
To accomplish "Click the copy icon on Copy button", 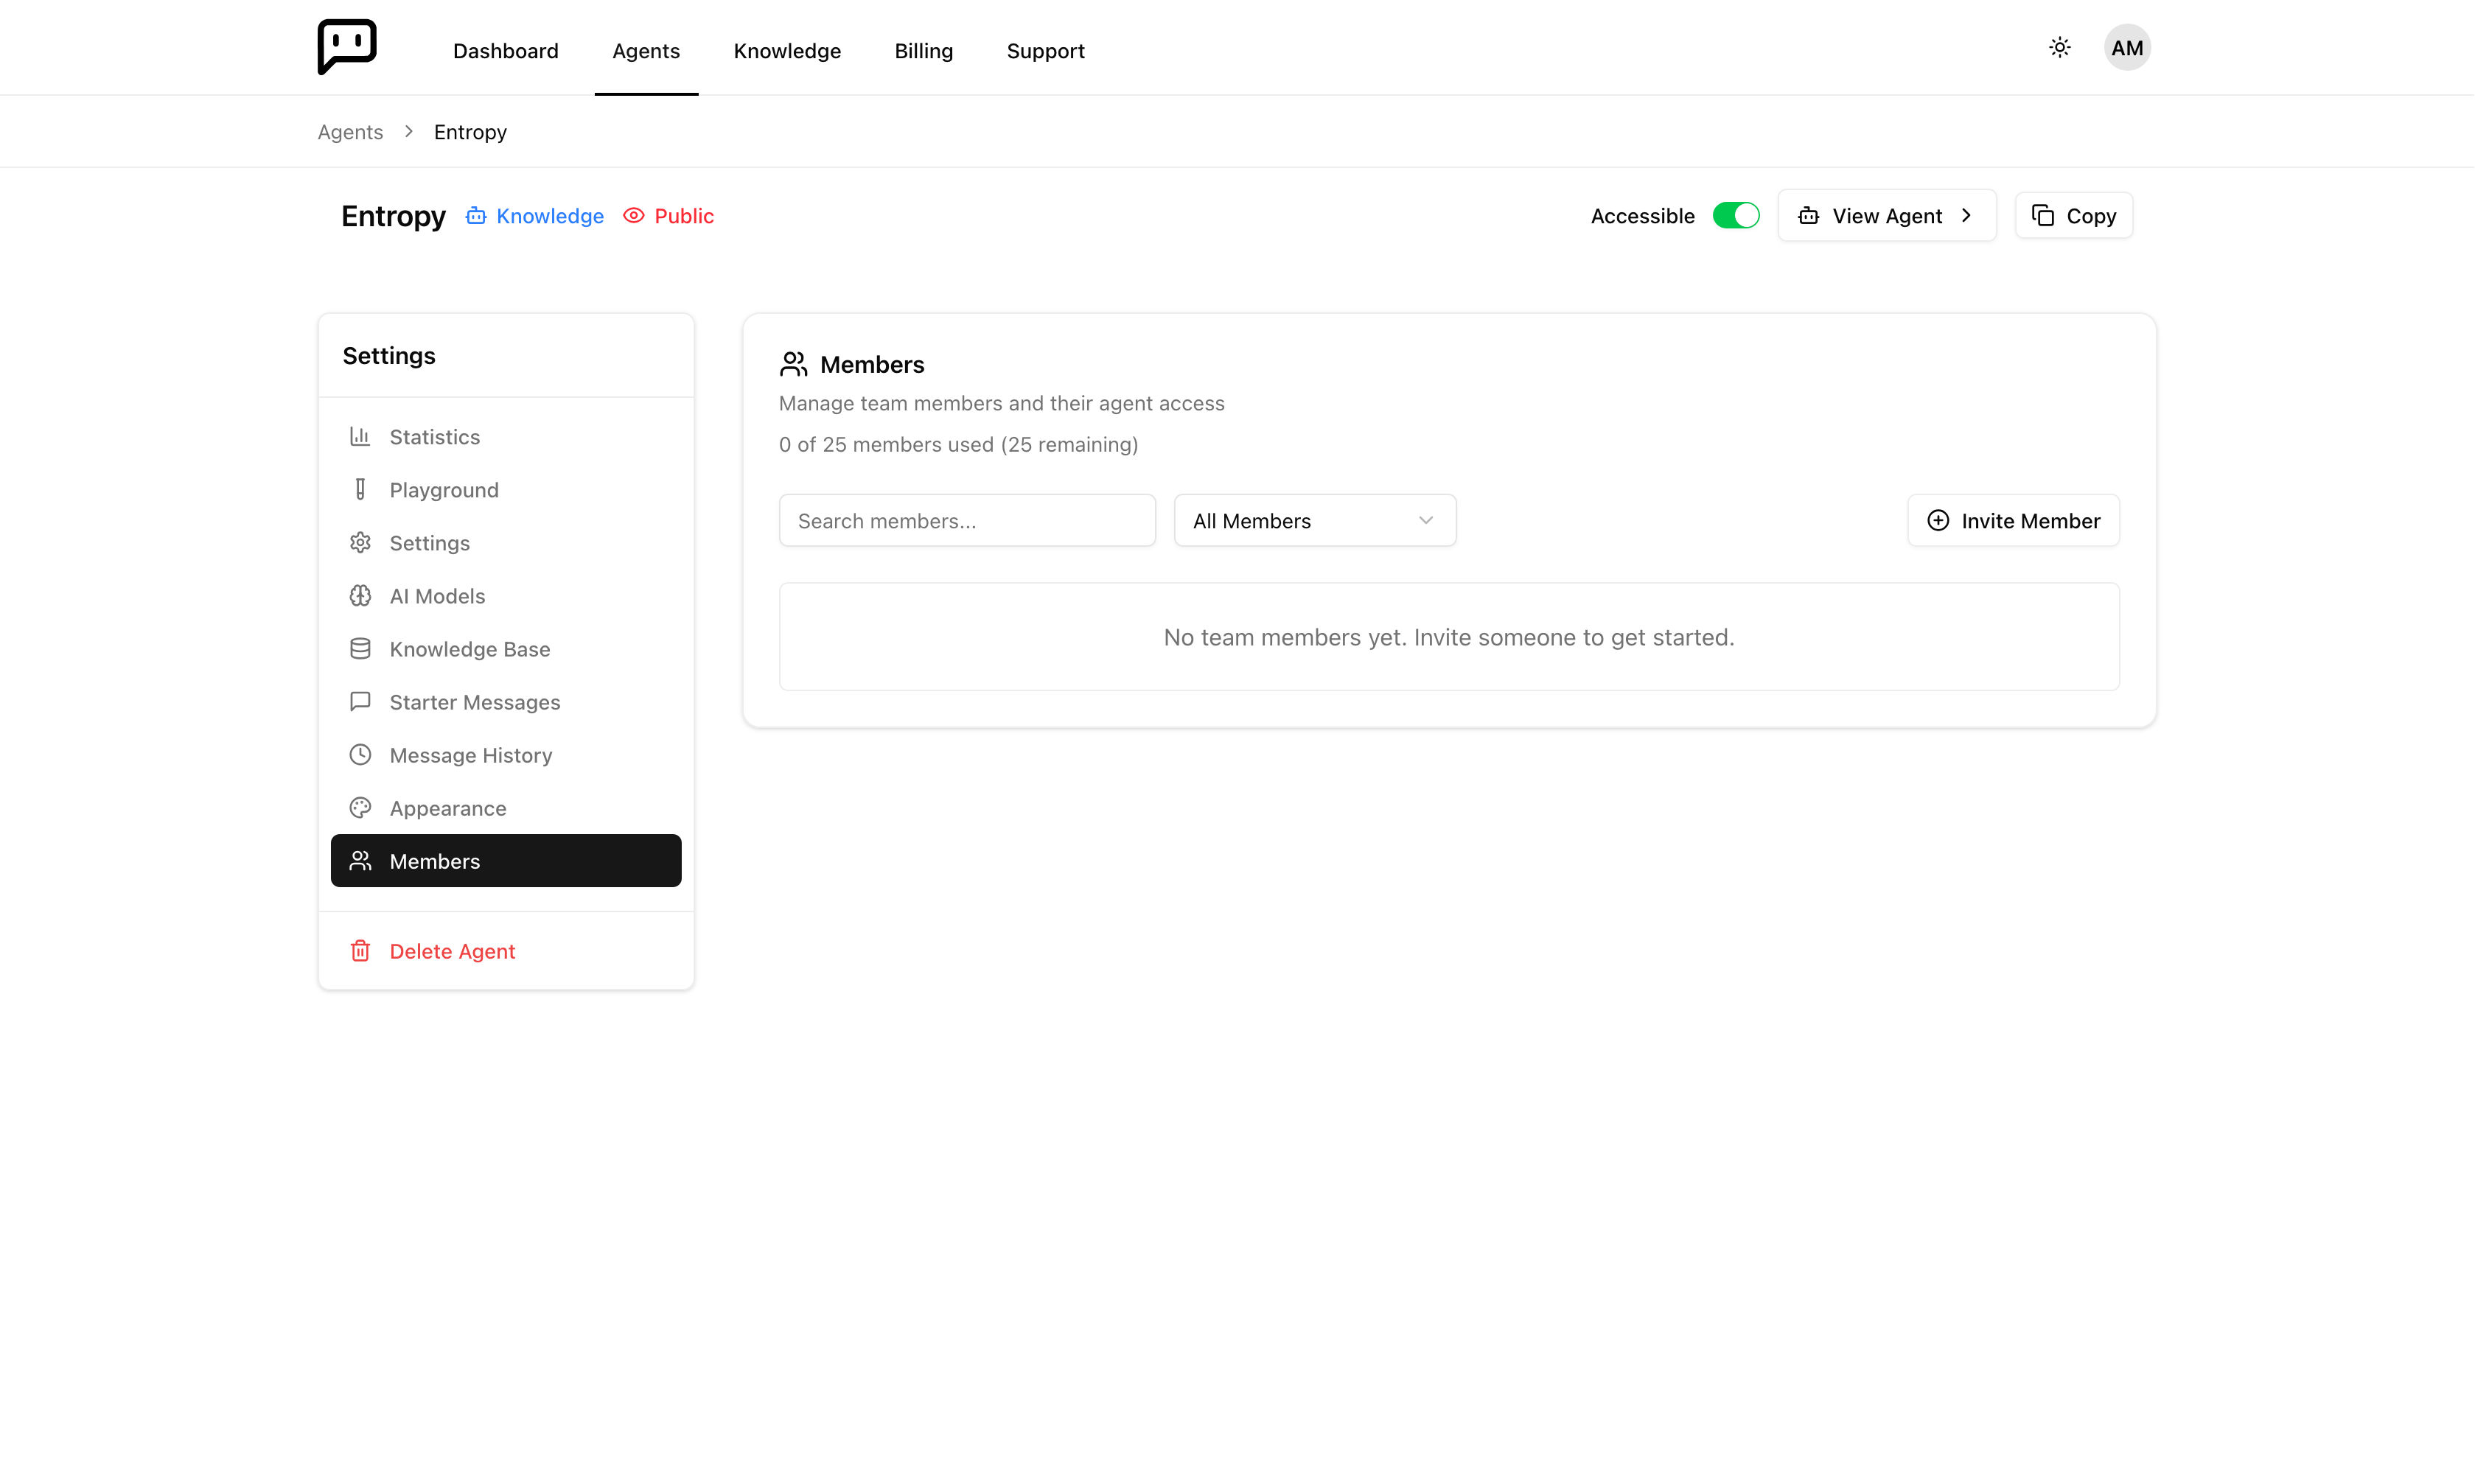I will point(2043,216).
